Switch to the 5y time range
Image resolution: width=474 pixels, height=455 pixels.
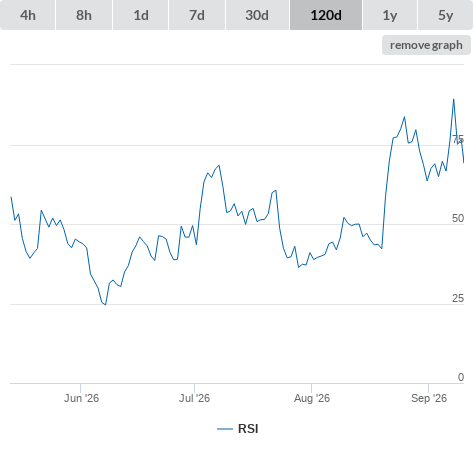coord(445,15)
